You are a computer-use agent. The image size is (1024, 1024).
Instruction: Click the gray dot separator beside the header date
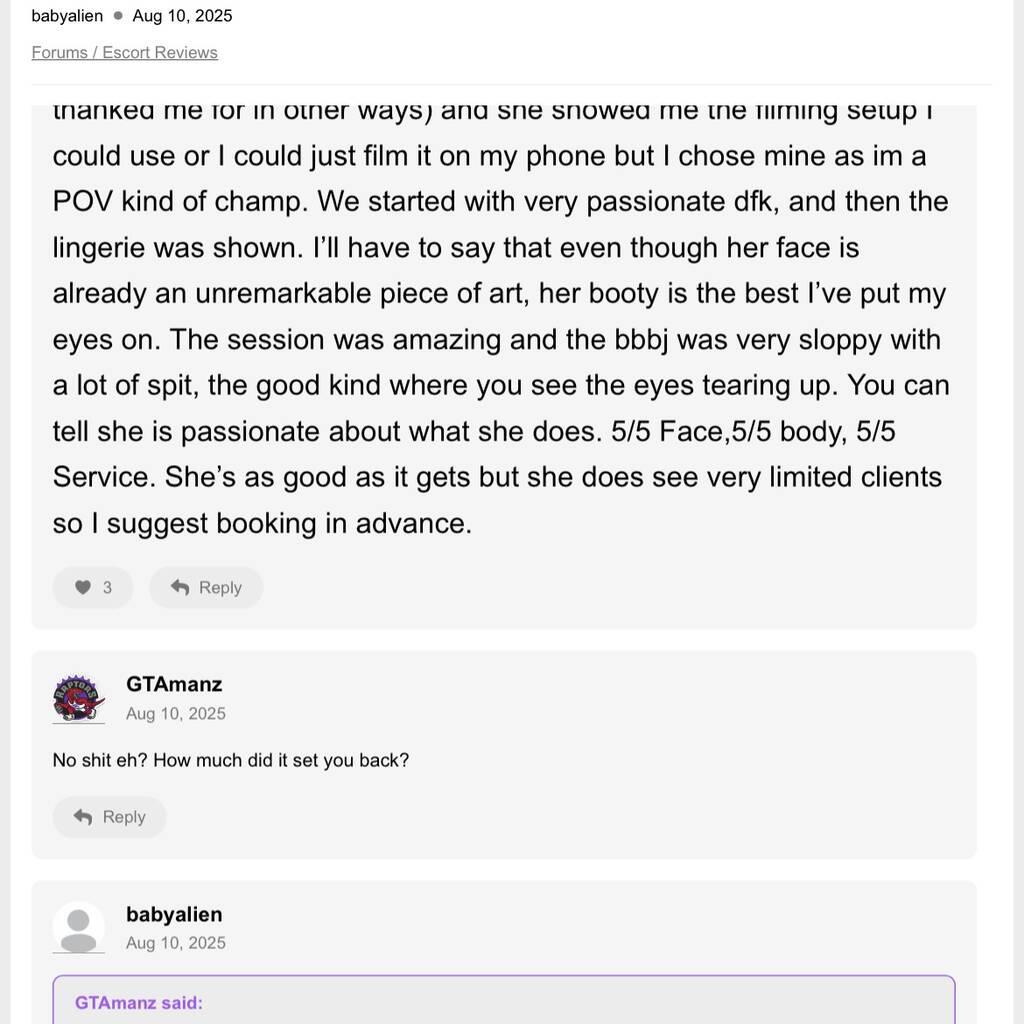pyautogui.click(x=118, y=16)
